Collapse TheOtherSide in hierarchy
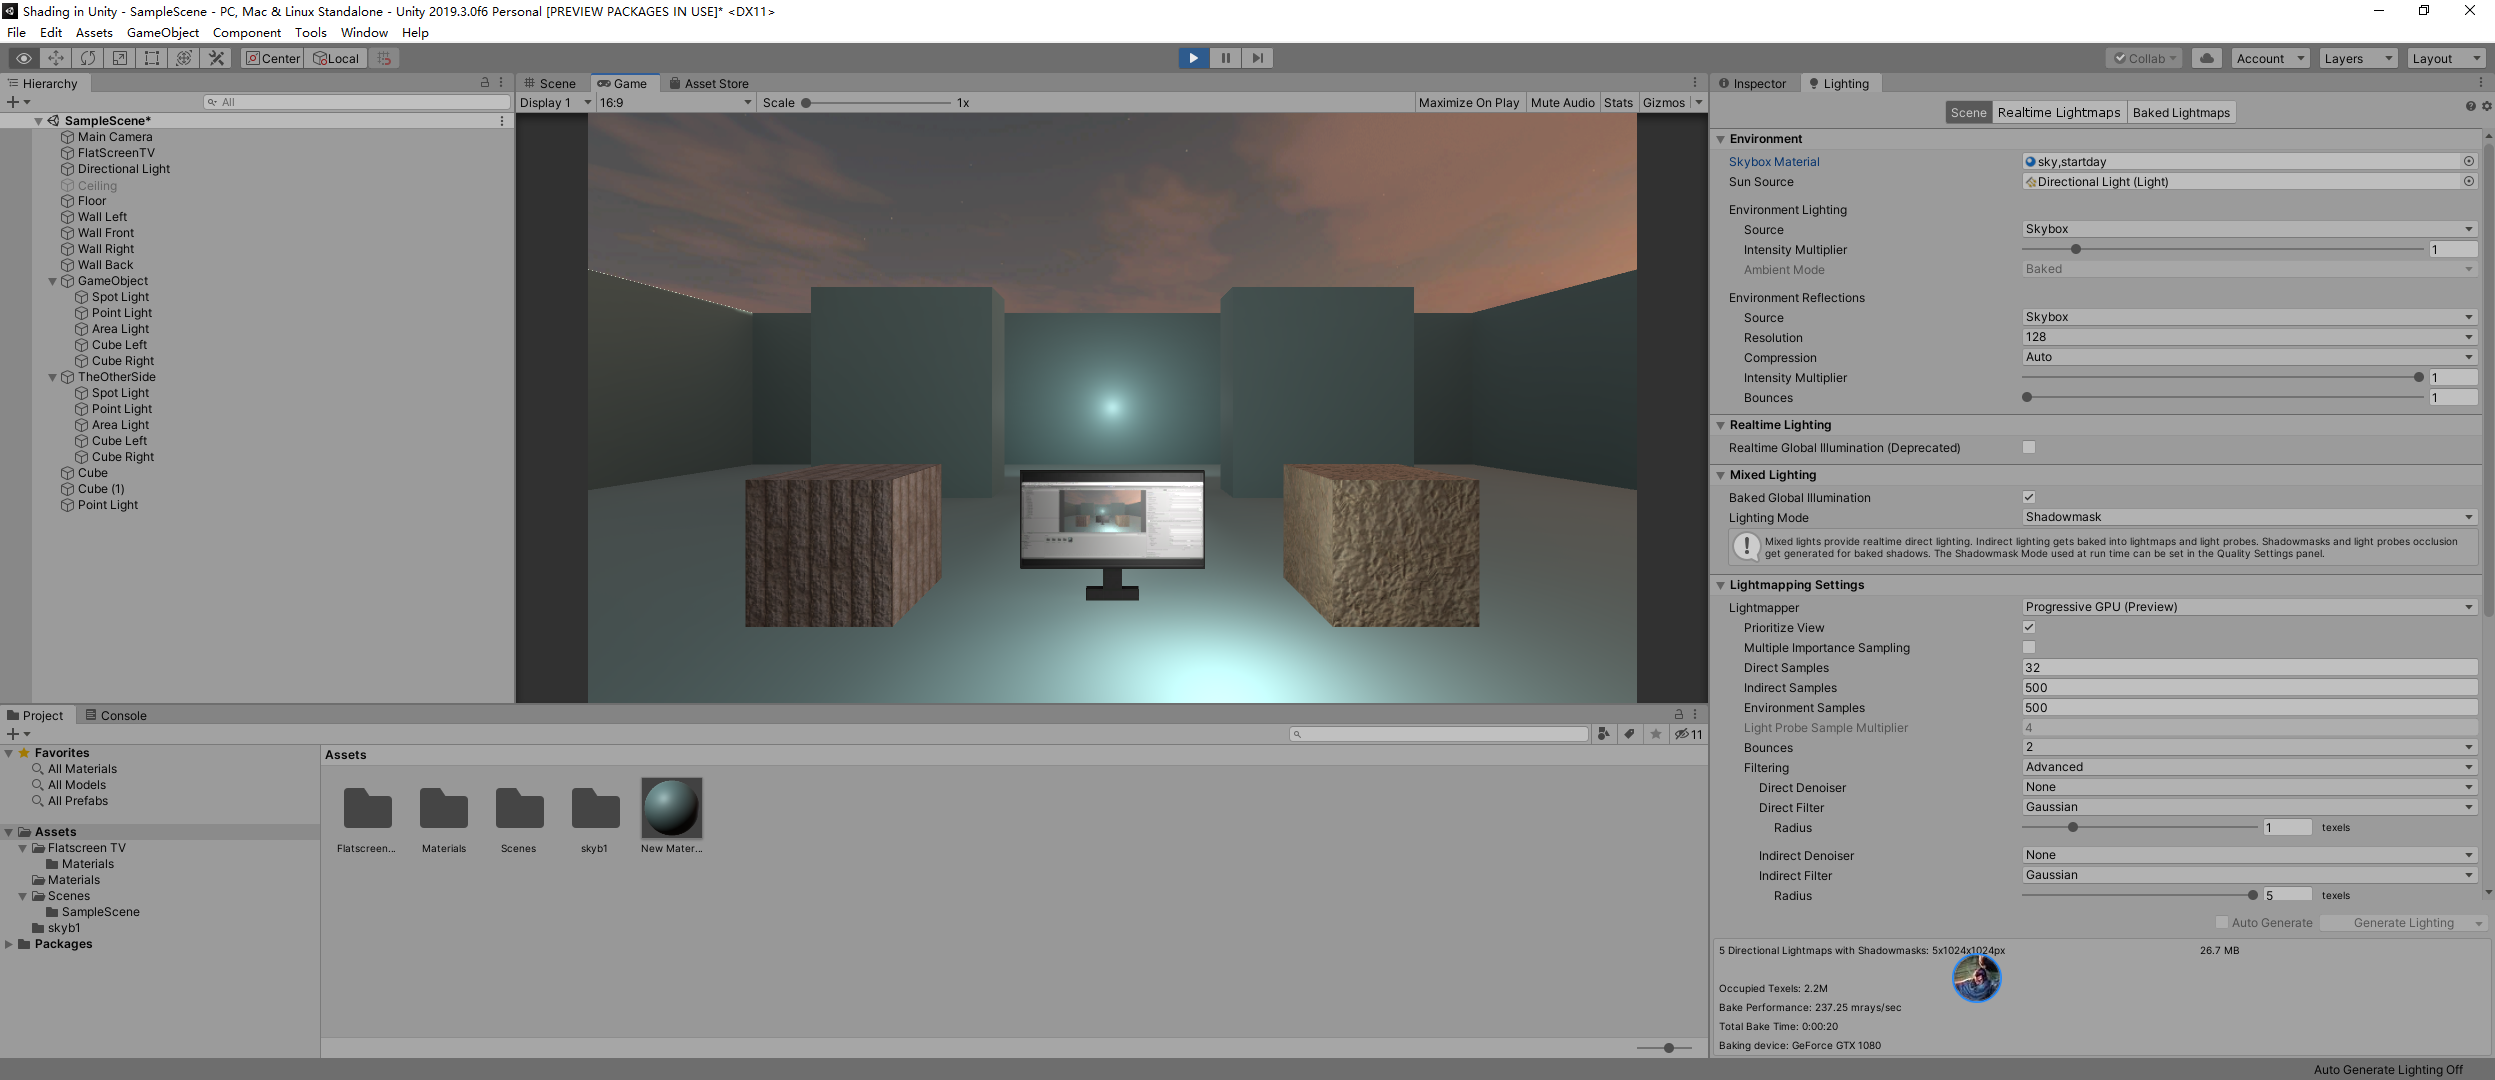This screenshot has height=1080, width=2495. pyautogui.click(x=53, y=377)
